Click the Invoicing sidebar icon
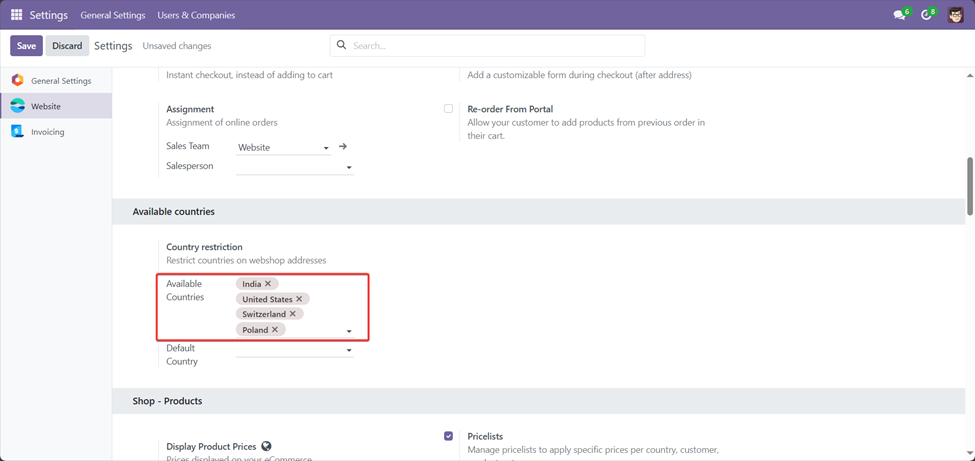The width and height of the screenshot is (975, 461). tap(17, 132)
